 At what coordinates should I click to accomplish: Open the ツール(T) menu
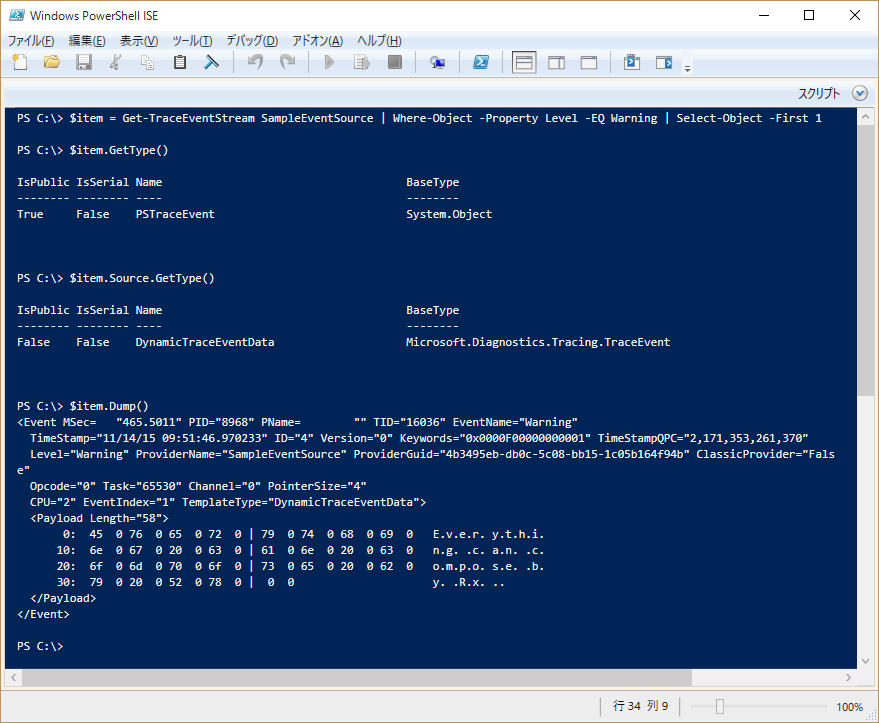(x=192, y=40)
